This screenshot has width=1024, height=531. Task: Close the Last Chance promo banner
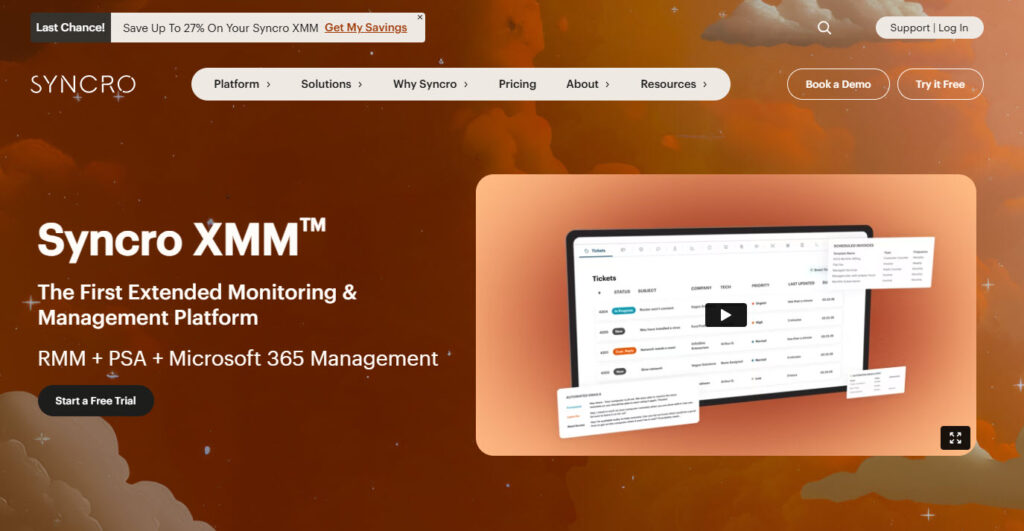(x=420, y=17)
